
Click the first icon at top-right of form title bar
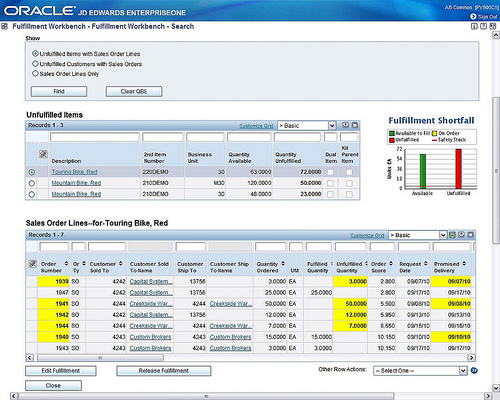point(474,26)
